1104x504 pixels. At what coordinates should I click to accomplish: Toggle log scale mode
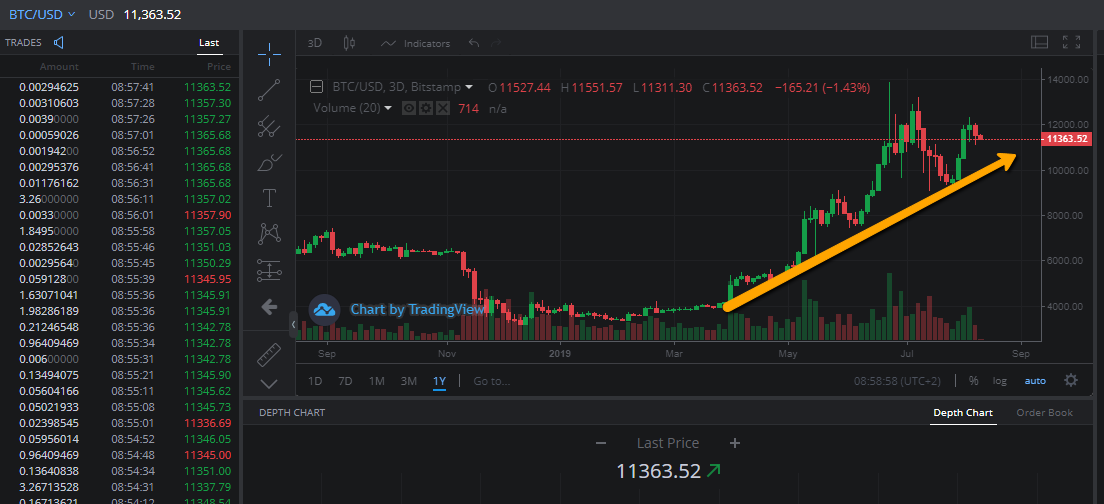1000,381
